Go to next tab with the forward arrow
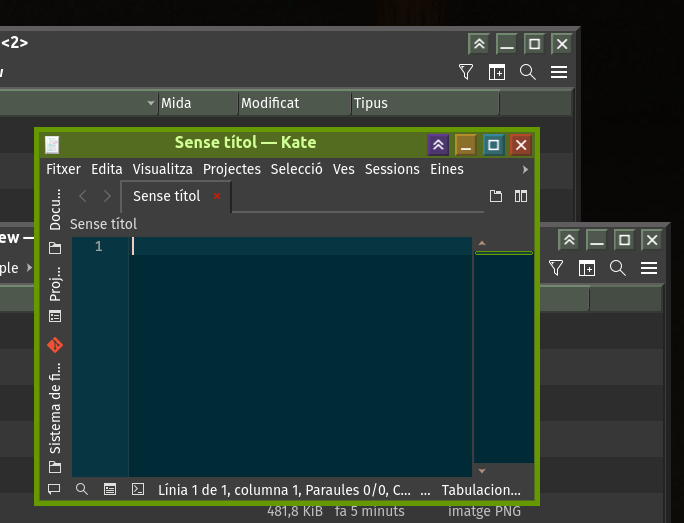684x523 pixels. click(107, 196)
